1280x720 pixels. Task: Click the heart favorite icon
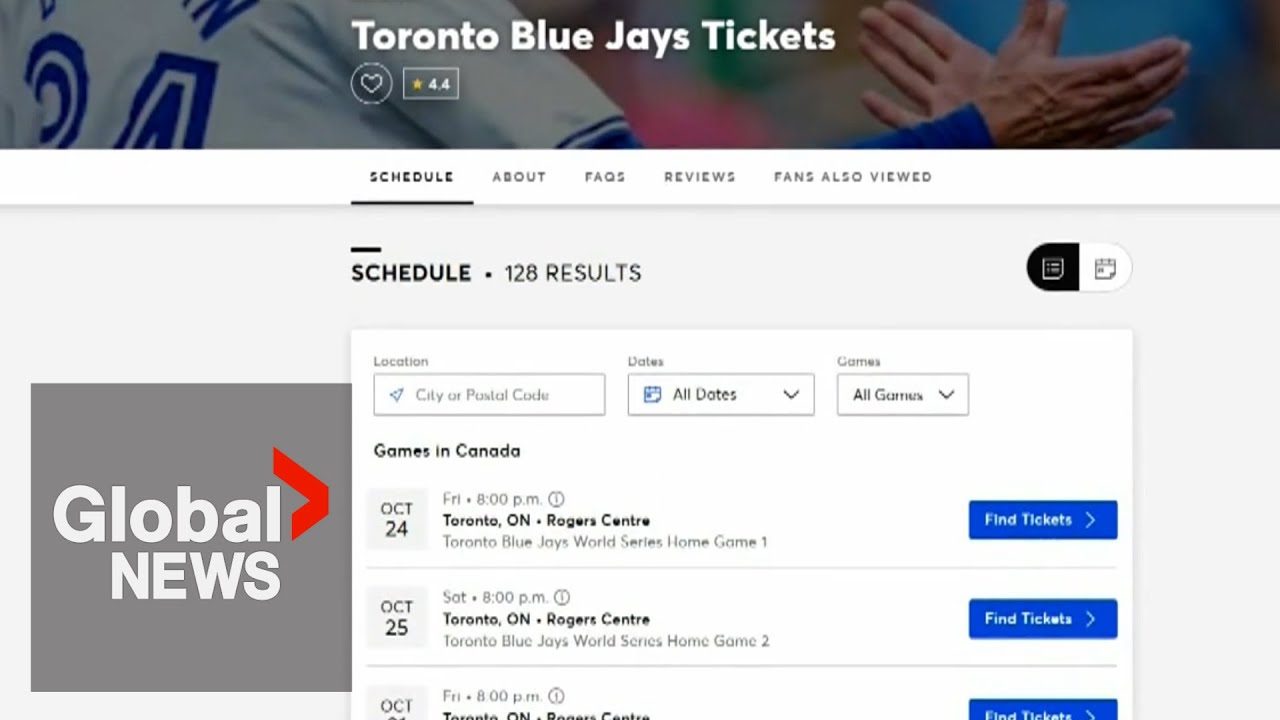[x=371, y=84]
